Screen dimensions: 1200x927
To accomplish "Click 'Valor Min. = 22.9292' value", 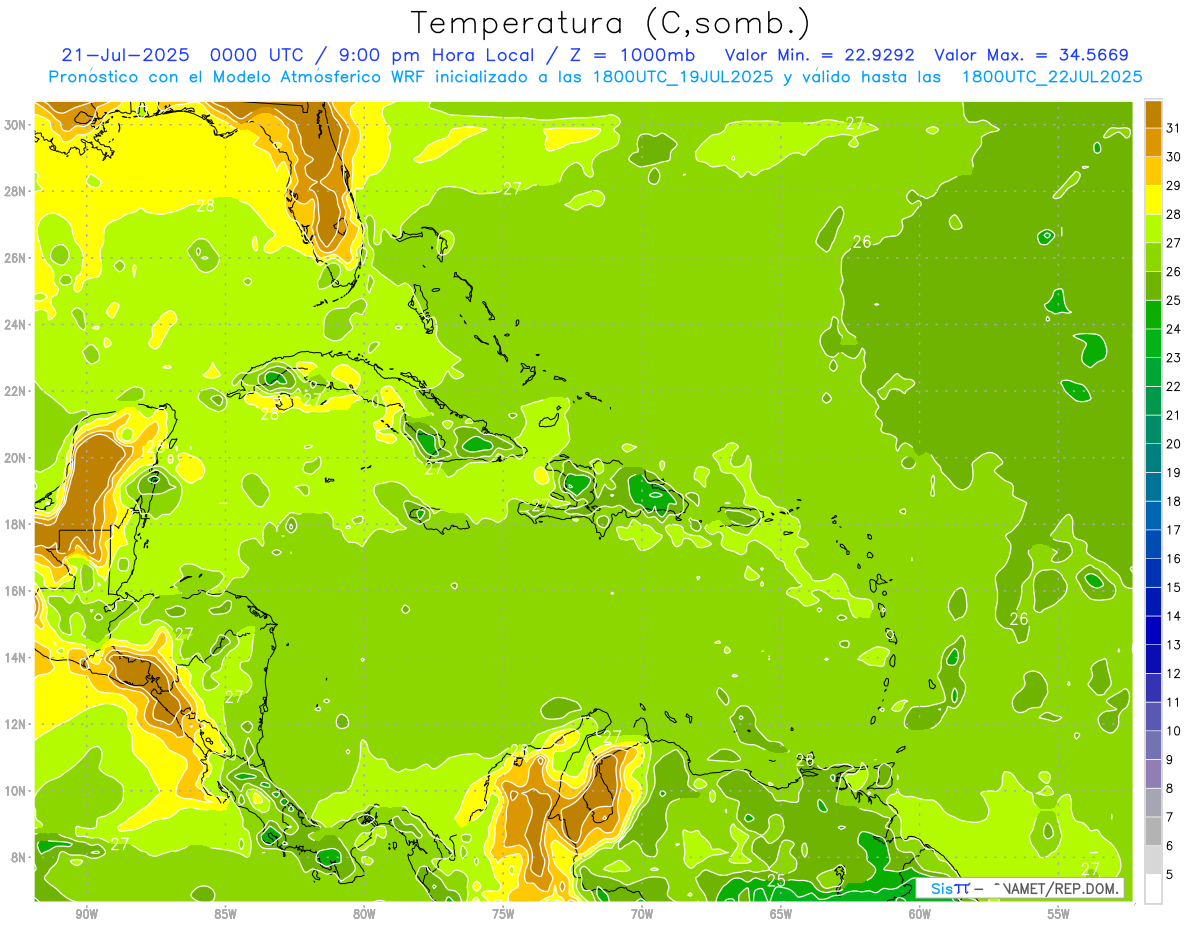I will pos(820,55).
